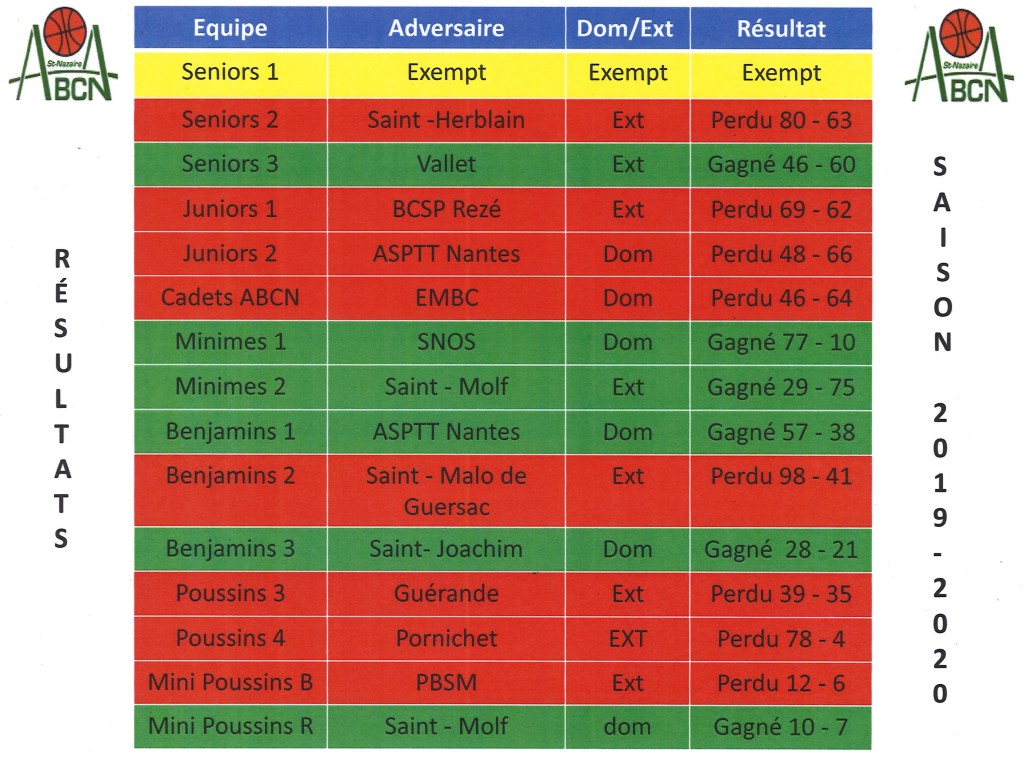This screenshot has width=1024, height=759.
Task: Select the Perdu 98 - 41 result
Action: [x=781, y=476]
